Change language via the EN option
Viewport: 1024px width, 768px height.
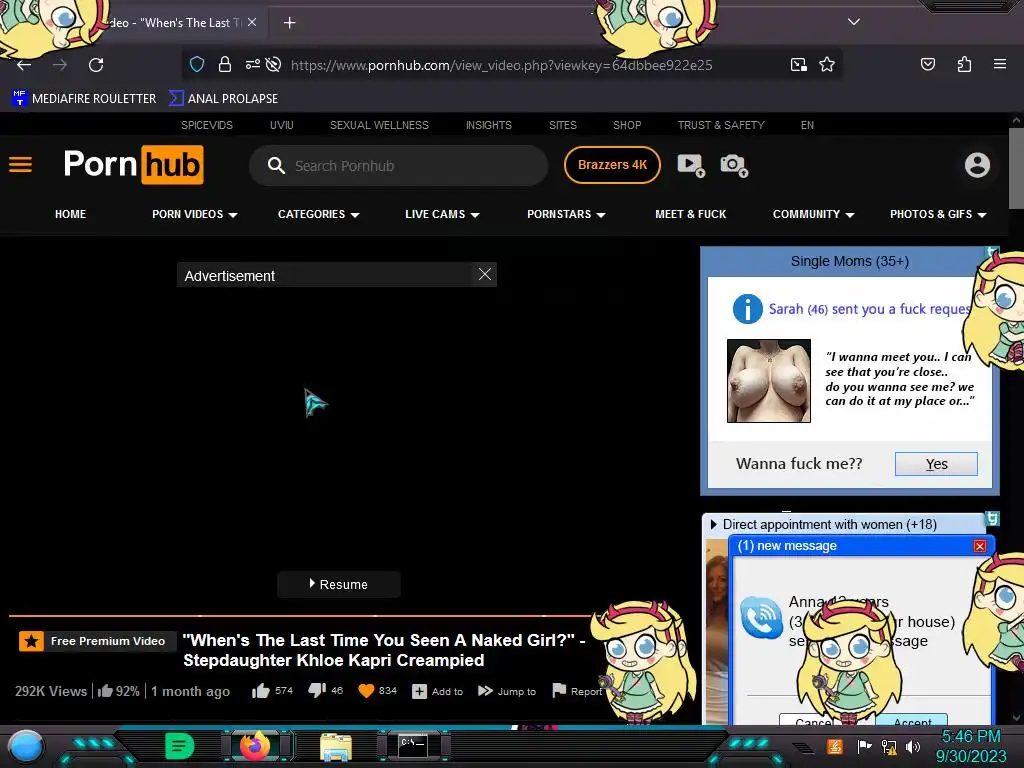pos(807,125)
